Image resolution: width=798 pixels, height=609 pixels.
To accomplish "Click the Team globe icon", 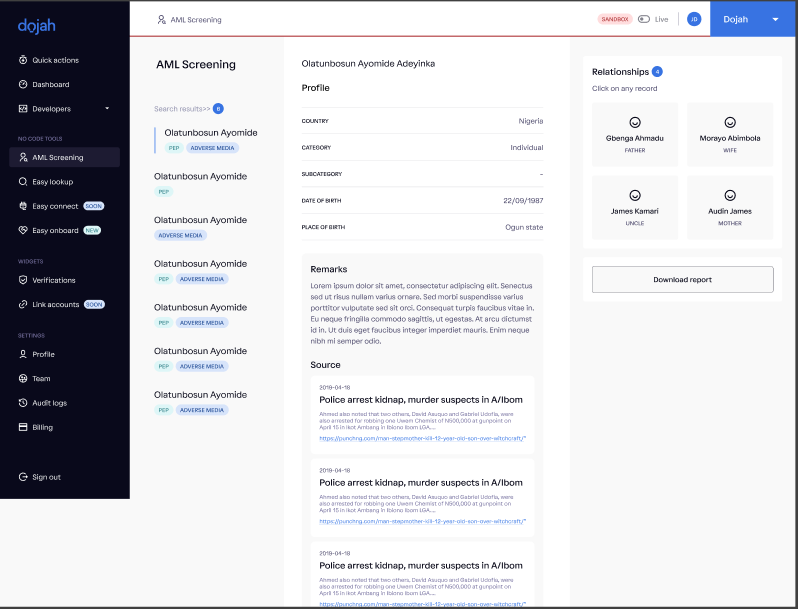I will (x=23, y=379).
